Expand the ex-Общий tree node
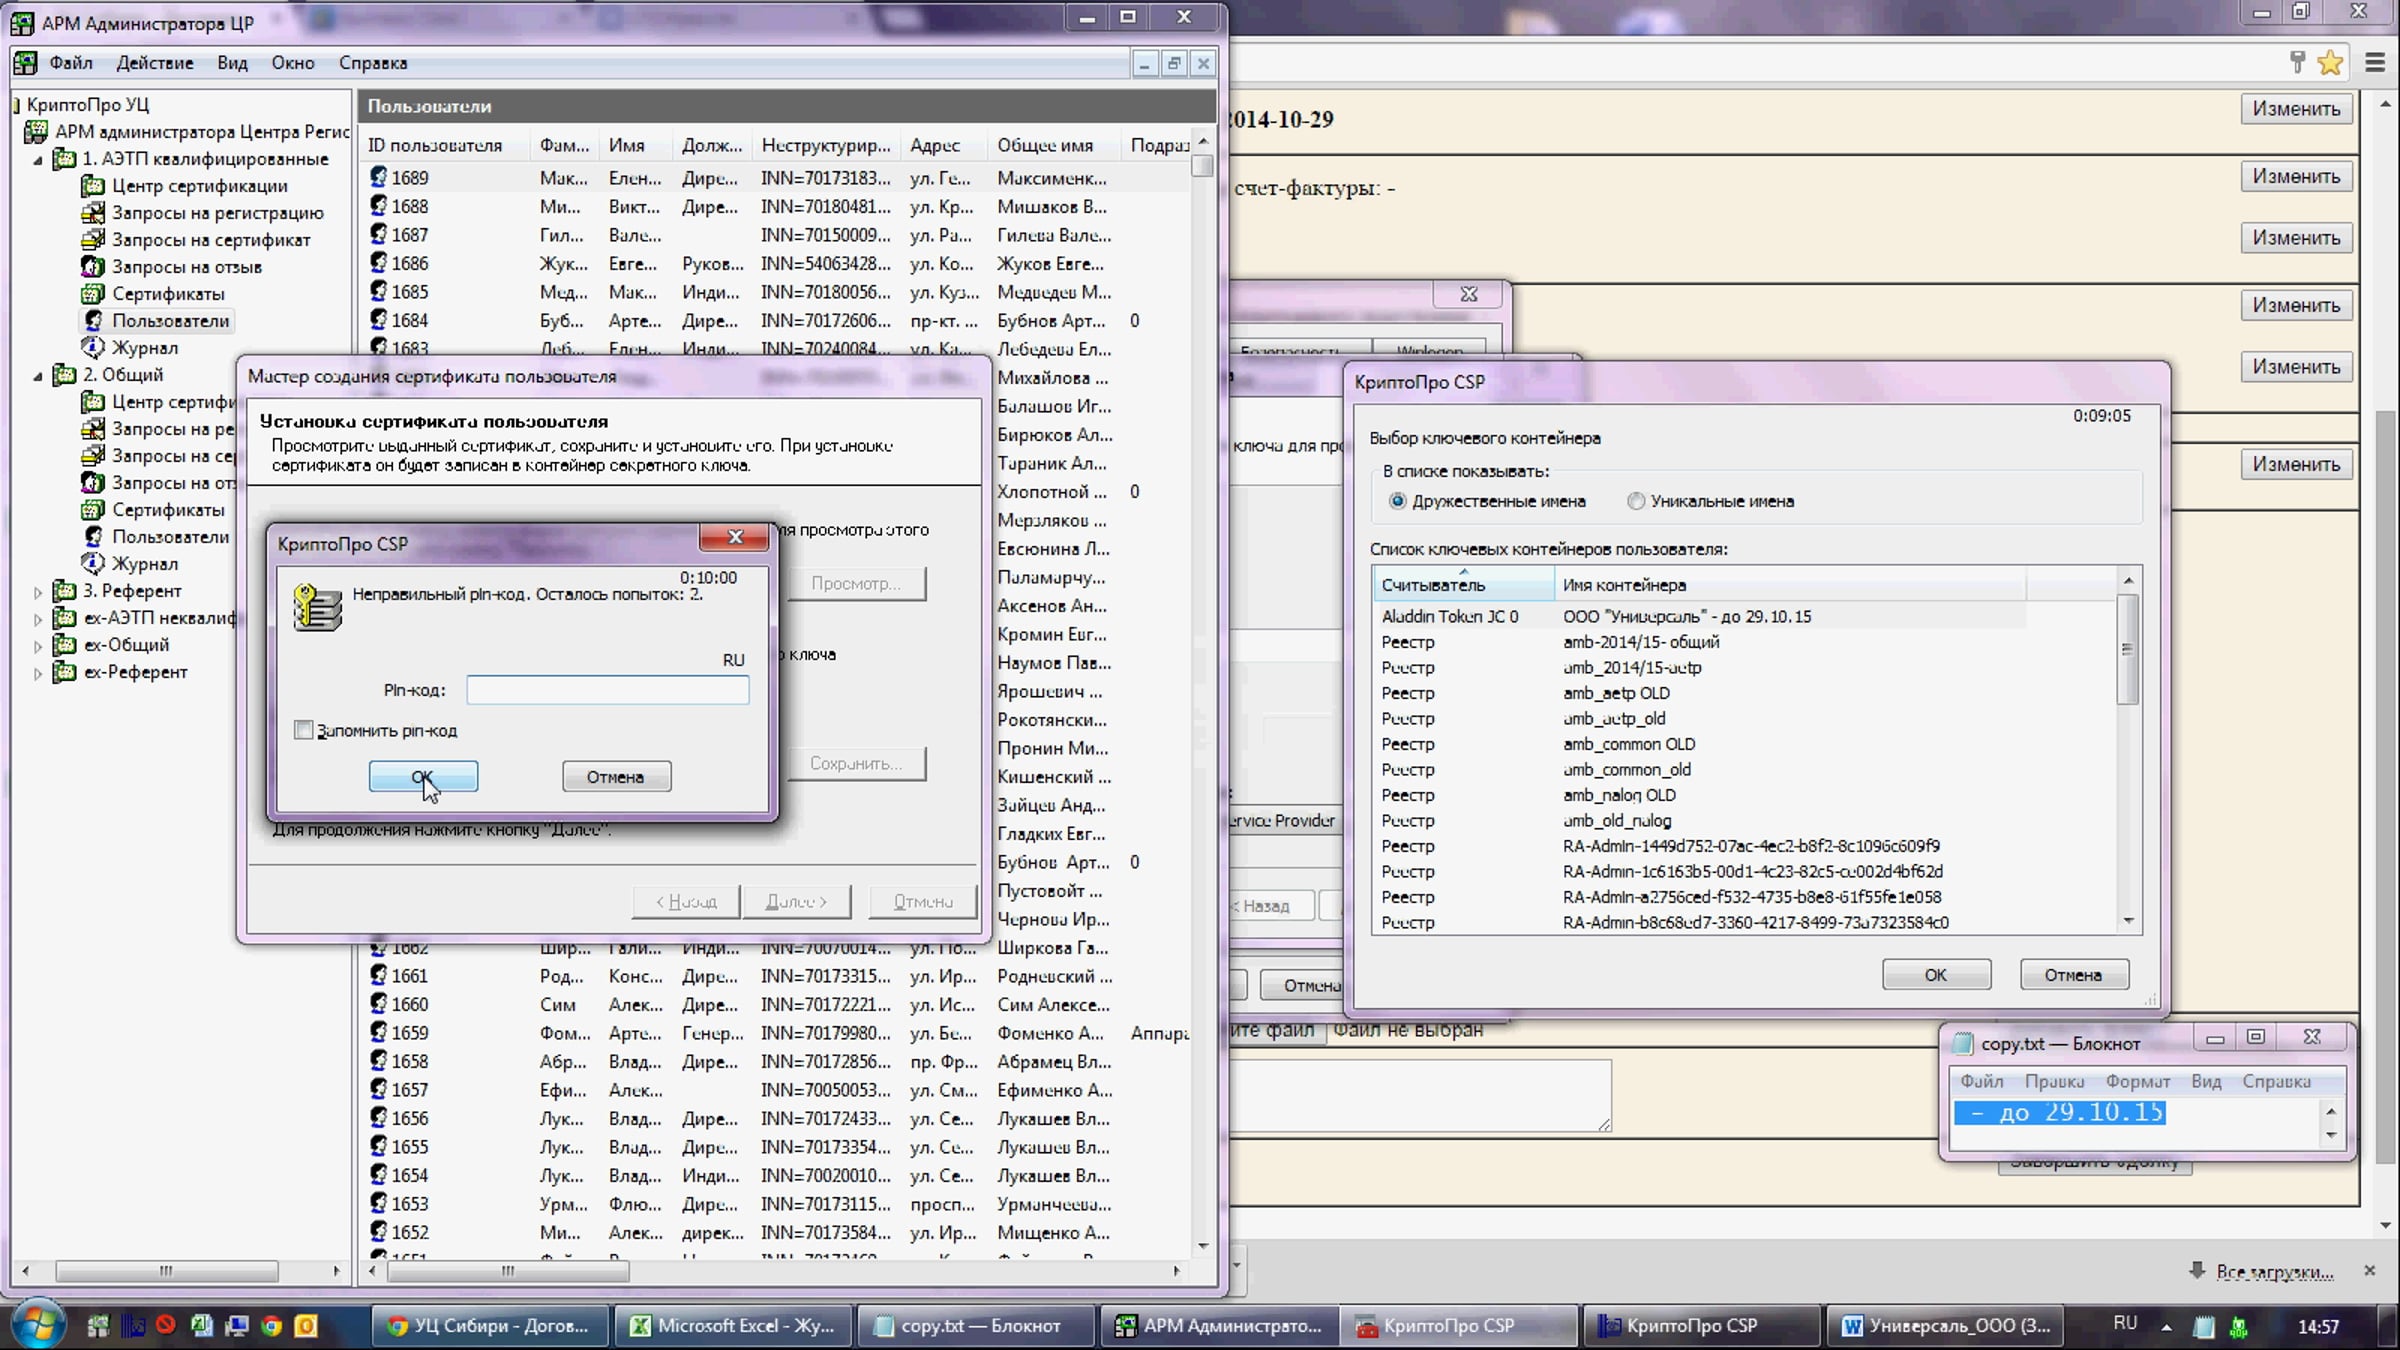This screenshot has height=1350, width=2400. (38, 646)
